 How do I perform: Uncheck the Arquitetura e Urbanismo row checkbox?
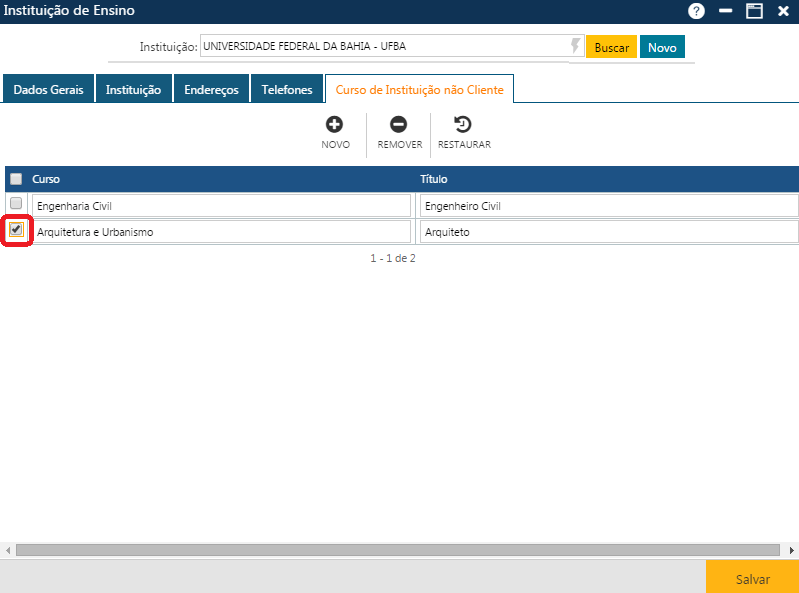tap(16, 230)
